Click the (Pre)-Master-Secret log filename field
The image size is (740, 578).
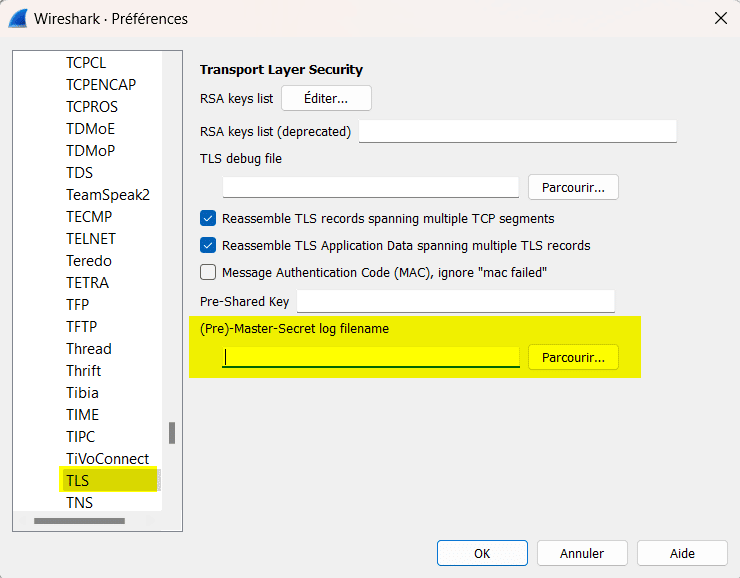(370, 357)
